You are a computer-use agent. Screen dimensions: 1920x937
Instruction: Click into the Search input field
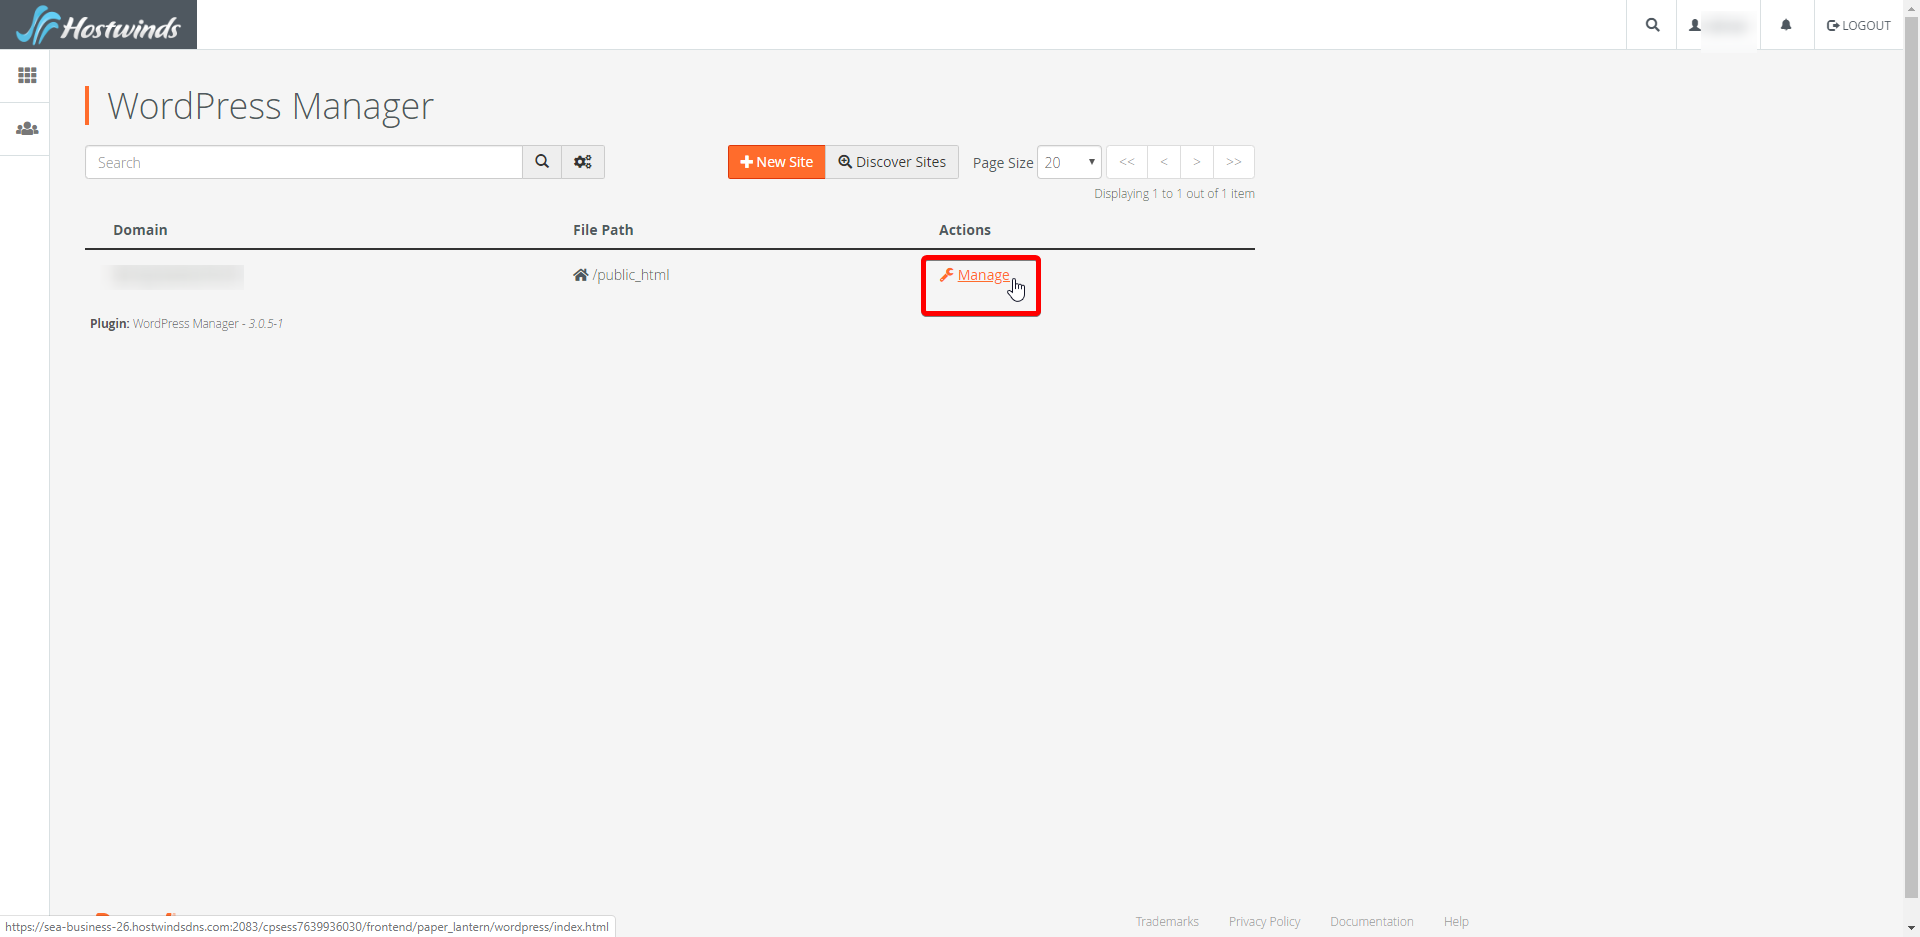[x=304, y=162]
